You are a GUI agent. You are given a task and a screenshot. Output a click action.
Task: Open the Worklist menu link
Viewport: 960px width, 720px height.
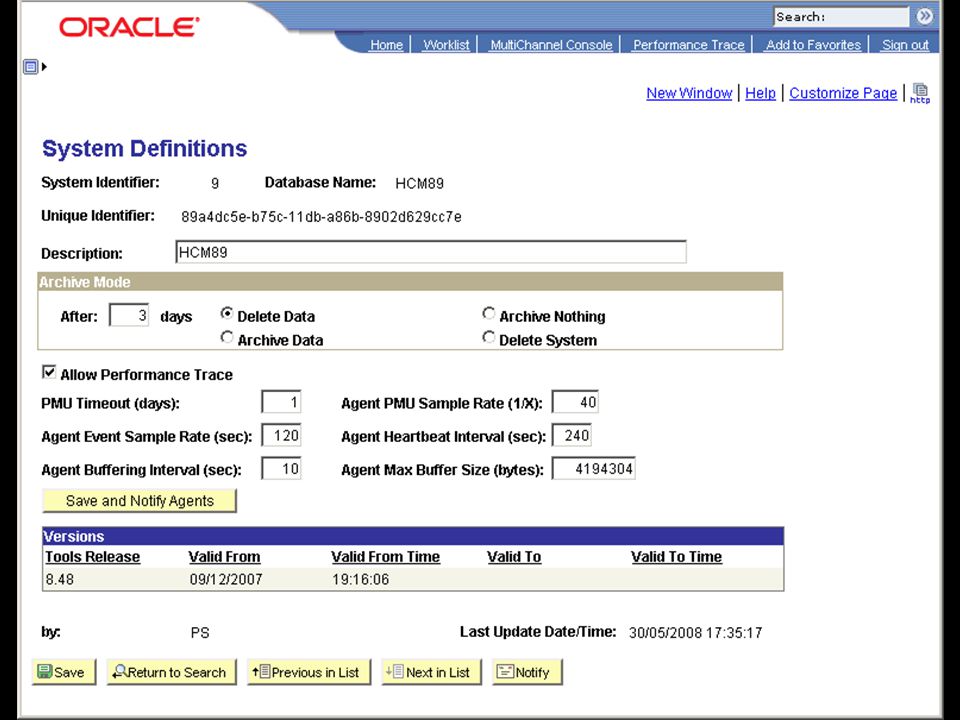(446, 45)
